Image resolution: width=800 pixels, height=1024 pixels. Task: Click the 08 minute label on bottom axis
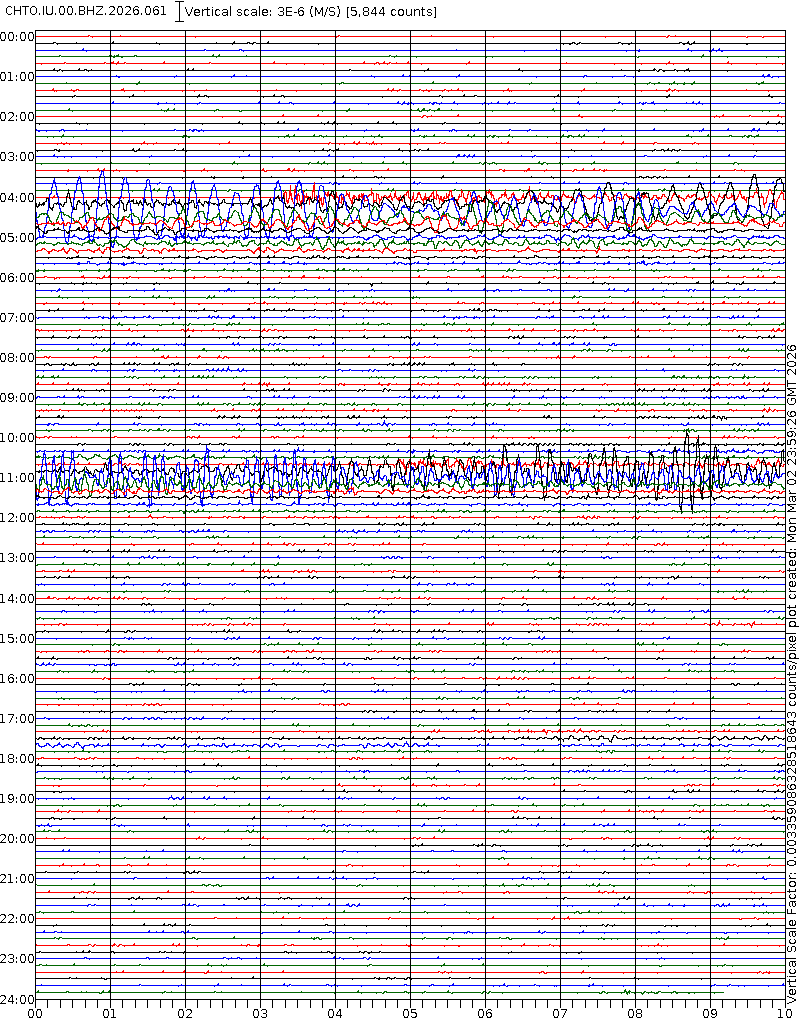(635, 1013)
